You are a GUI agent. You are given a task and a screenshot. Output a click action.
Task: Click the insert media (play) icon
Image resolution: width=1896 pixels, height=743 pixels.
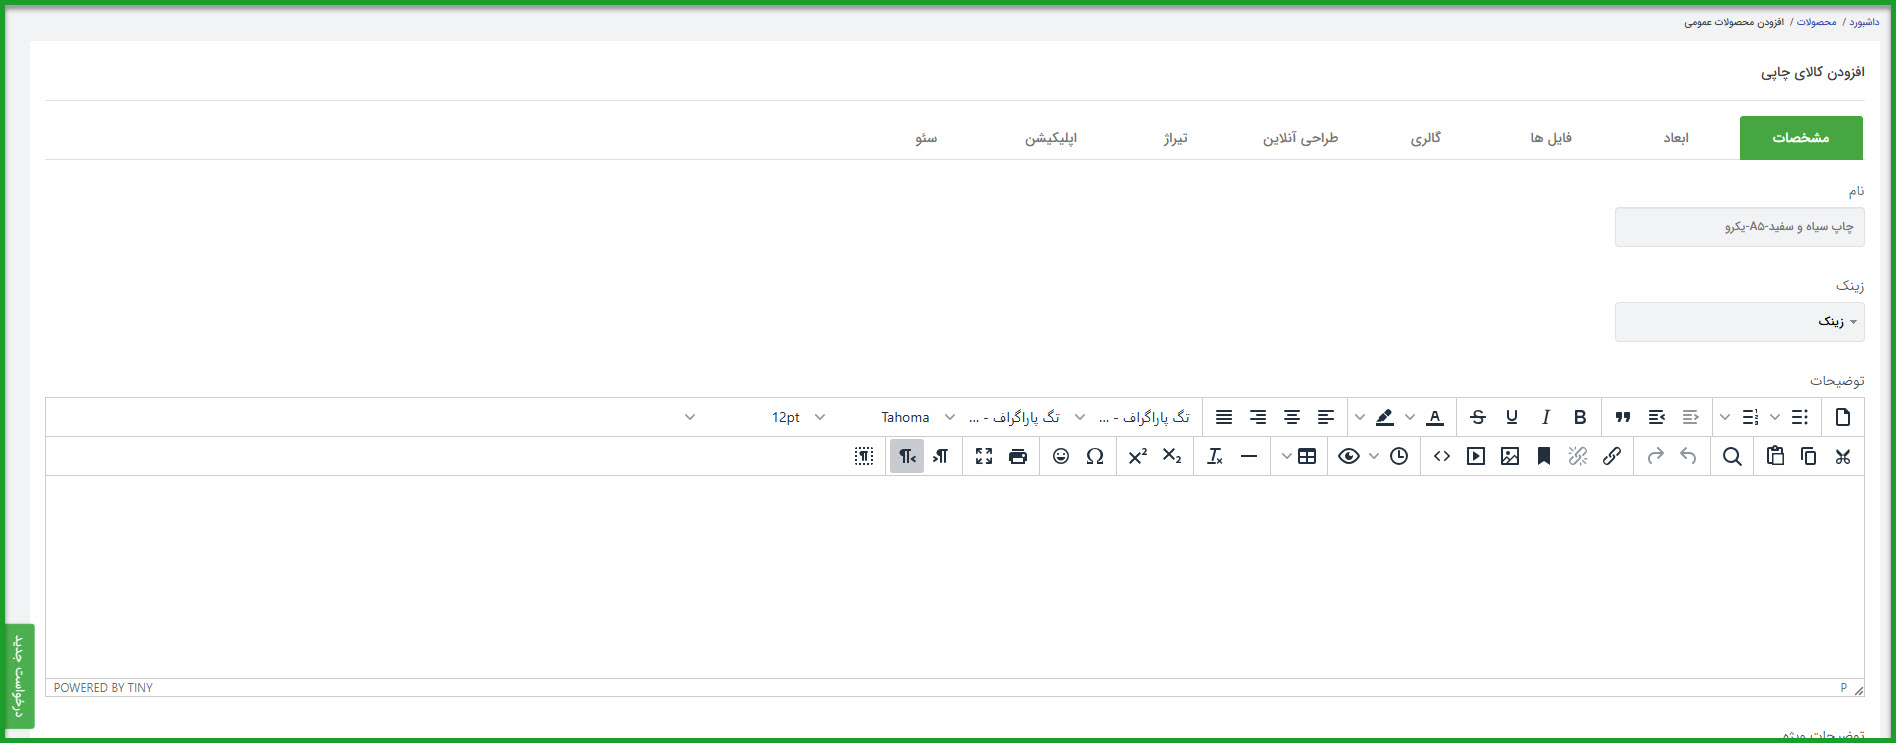pyautogui.click(x=1476, y=456)
